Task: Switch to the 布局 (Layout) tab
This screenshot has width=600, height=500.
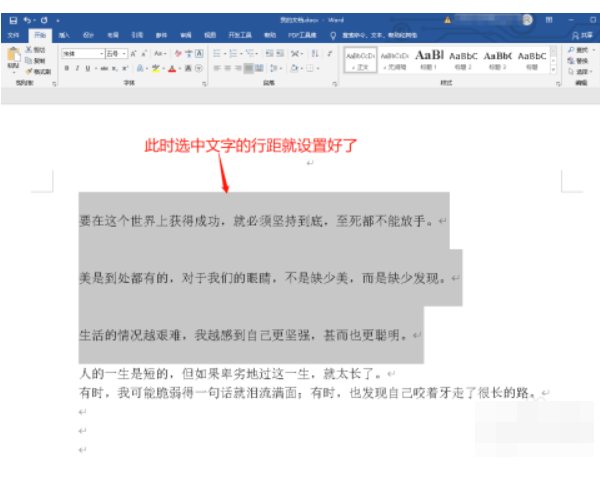Action: point(112,35)
